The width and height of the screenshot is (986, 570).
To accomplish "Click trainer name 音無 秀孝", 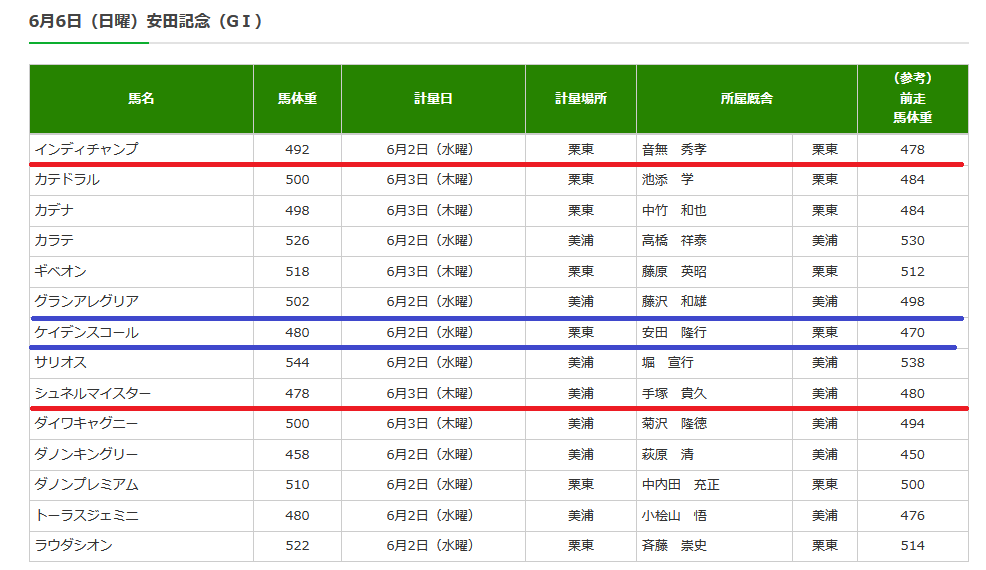I will (674, 150).
